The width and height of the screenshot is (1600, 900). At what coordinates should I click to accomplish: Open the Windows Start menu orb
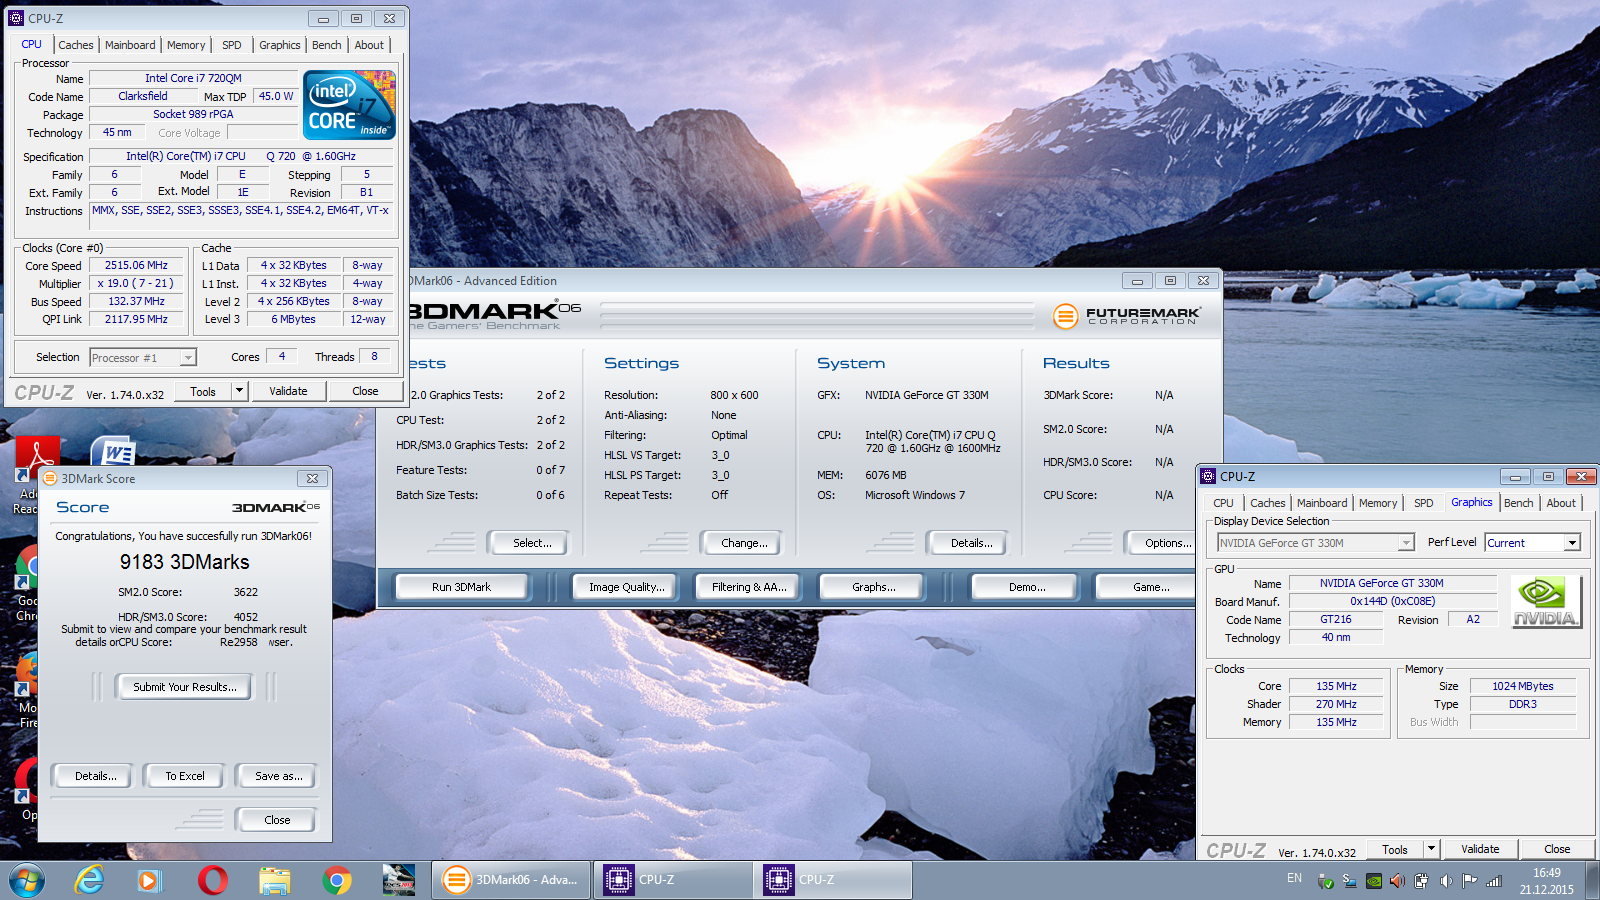tap(27, 880)
